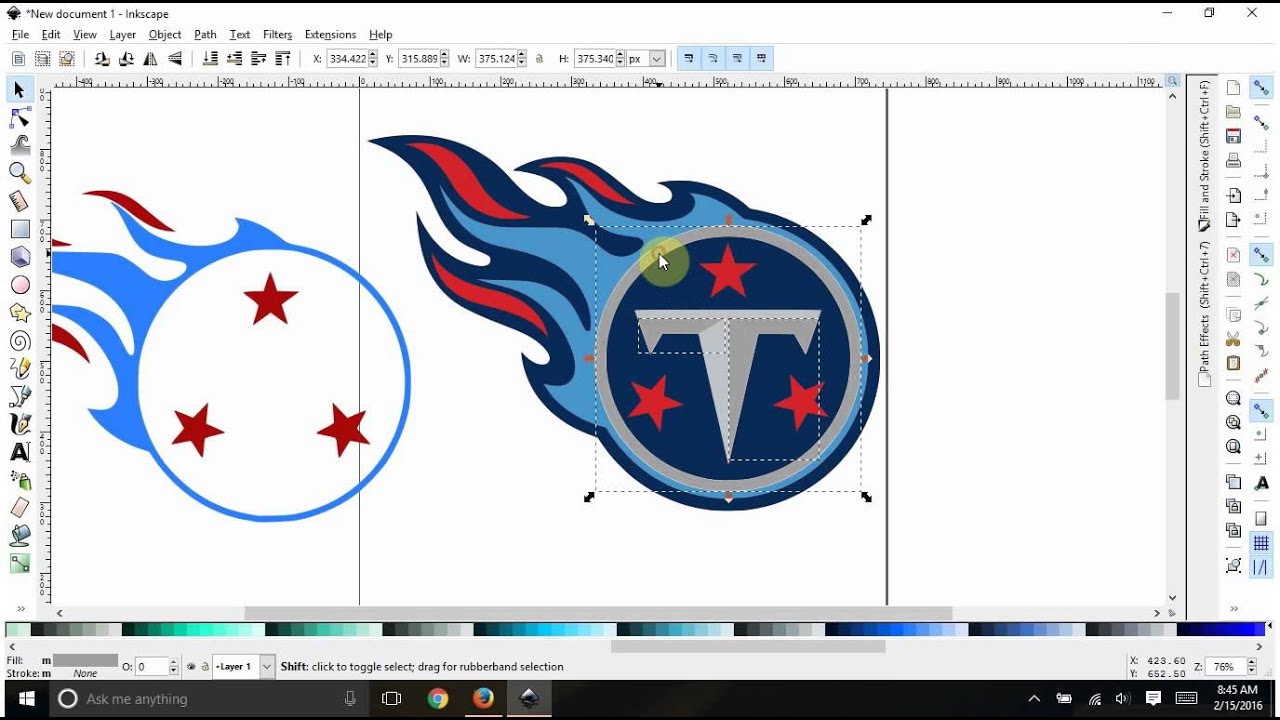1280x720 pixels.
Task: Open the Path menu
Action: pos(205,35)
